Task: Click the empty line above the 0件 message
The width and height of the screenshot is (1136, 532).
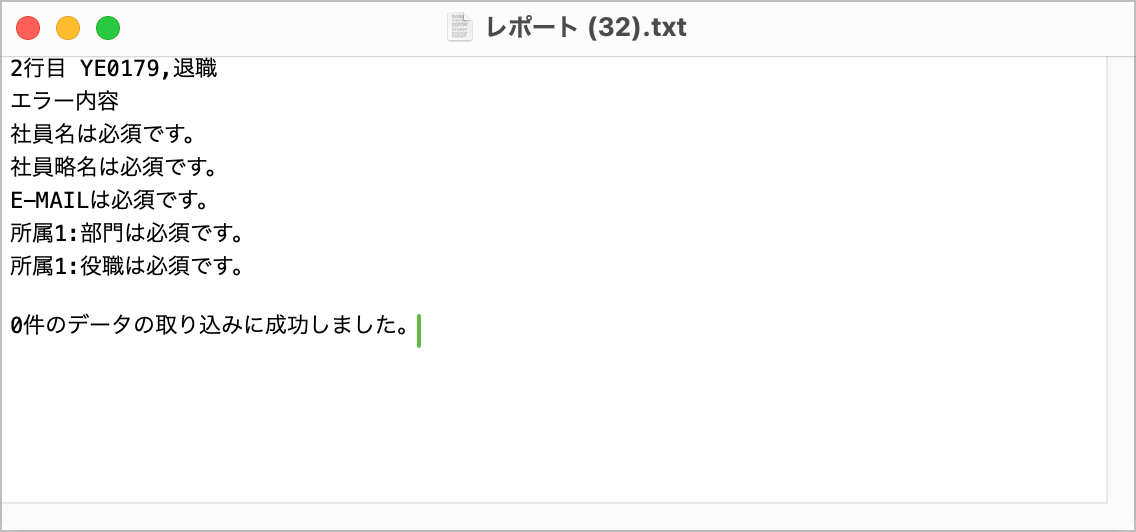Action: (554, 297)
